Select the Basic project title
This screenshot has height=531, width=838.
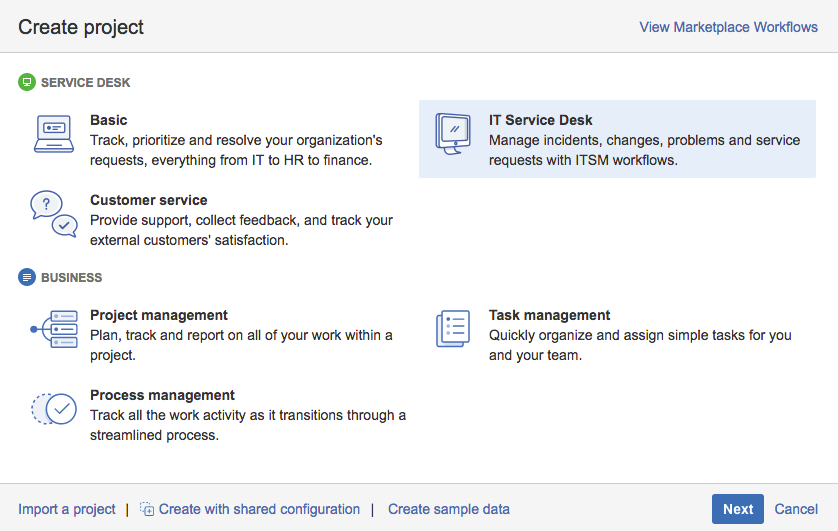[109, 120]
